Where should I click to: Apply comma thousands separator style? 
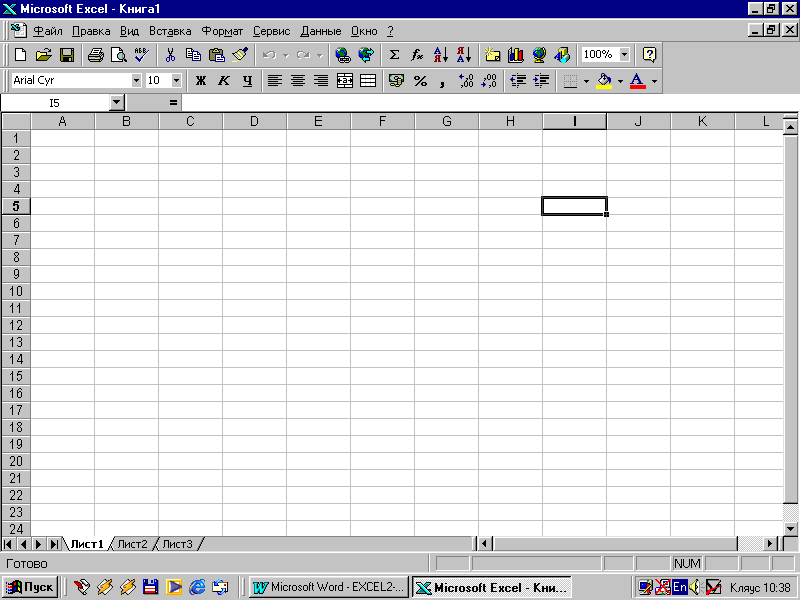coord(442,81)
